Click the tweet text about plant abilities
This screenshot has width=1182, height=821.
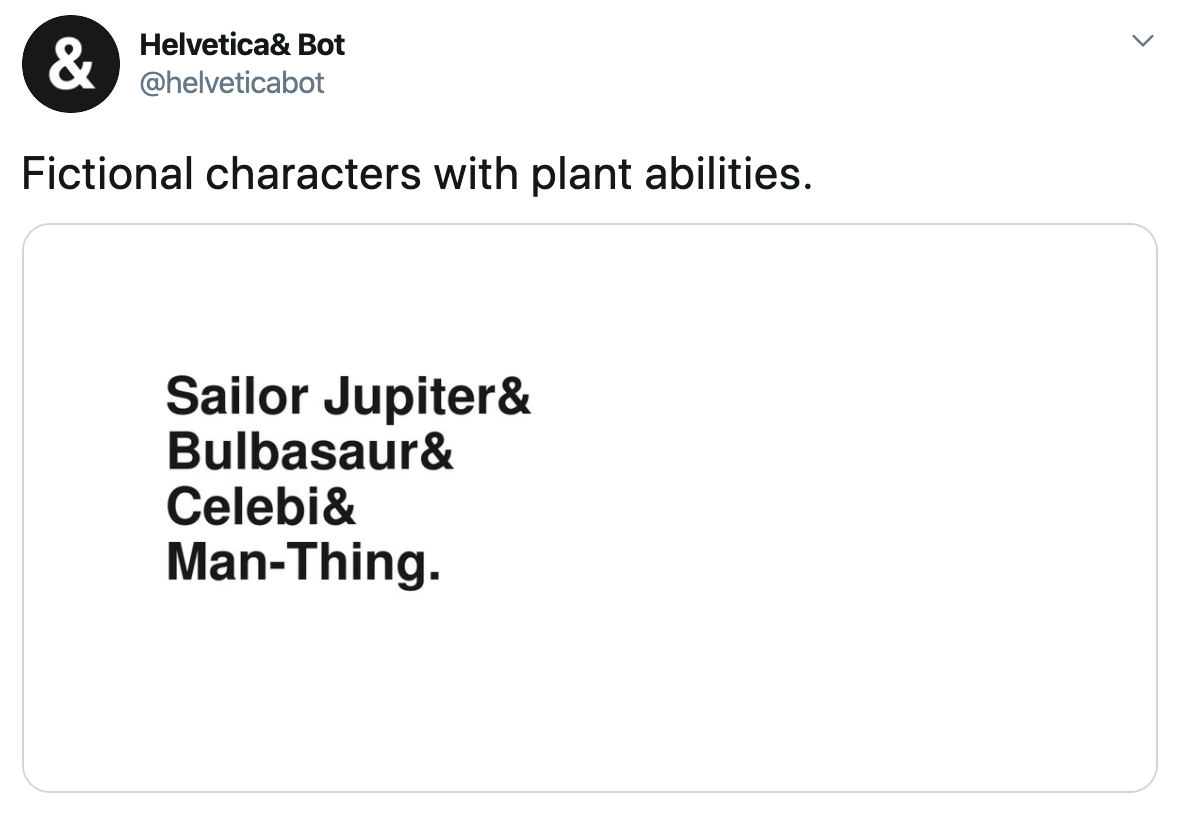click(x=416, y=174)
